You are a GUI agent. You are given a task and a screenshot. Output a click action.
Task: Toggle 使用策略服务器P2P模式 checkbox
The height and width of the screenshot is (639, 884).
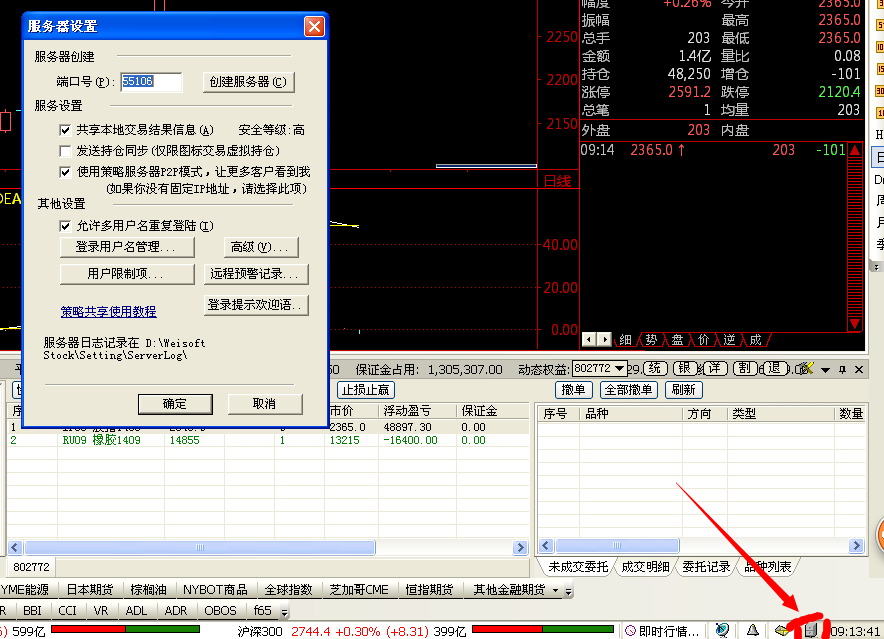65,172
